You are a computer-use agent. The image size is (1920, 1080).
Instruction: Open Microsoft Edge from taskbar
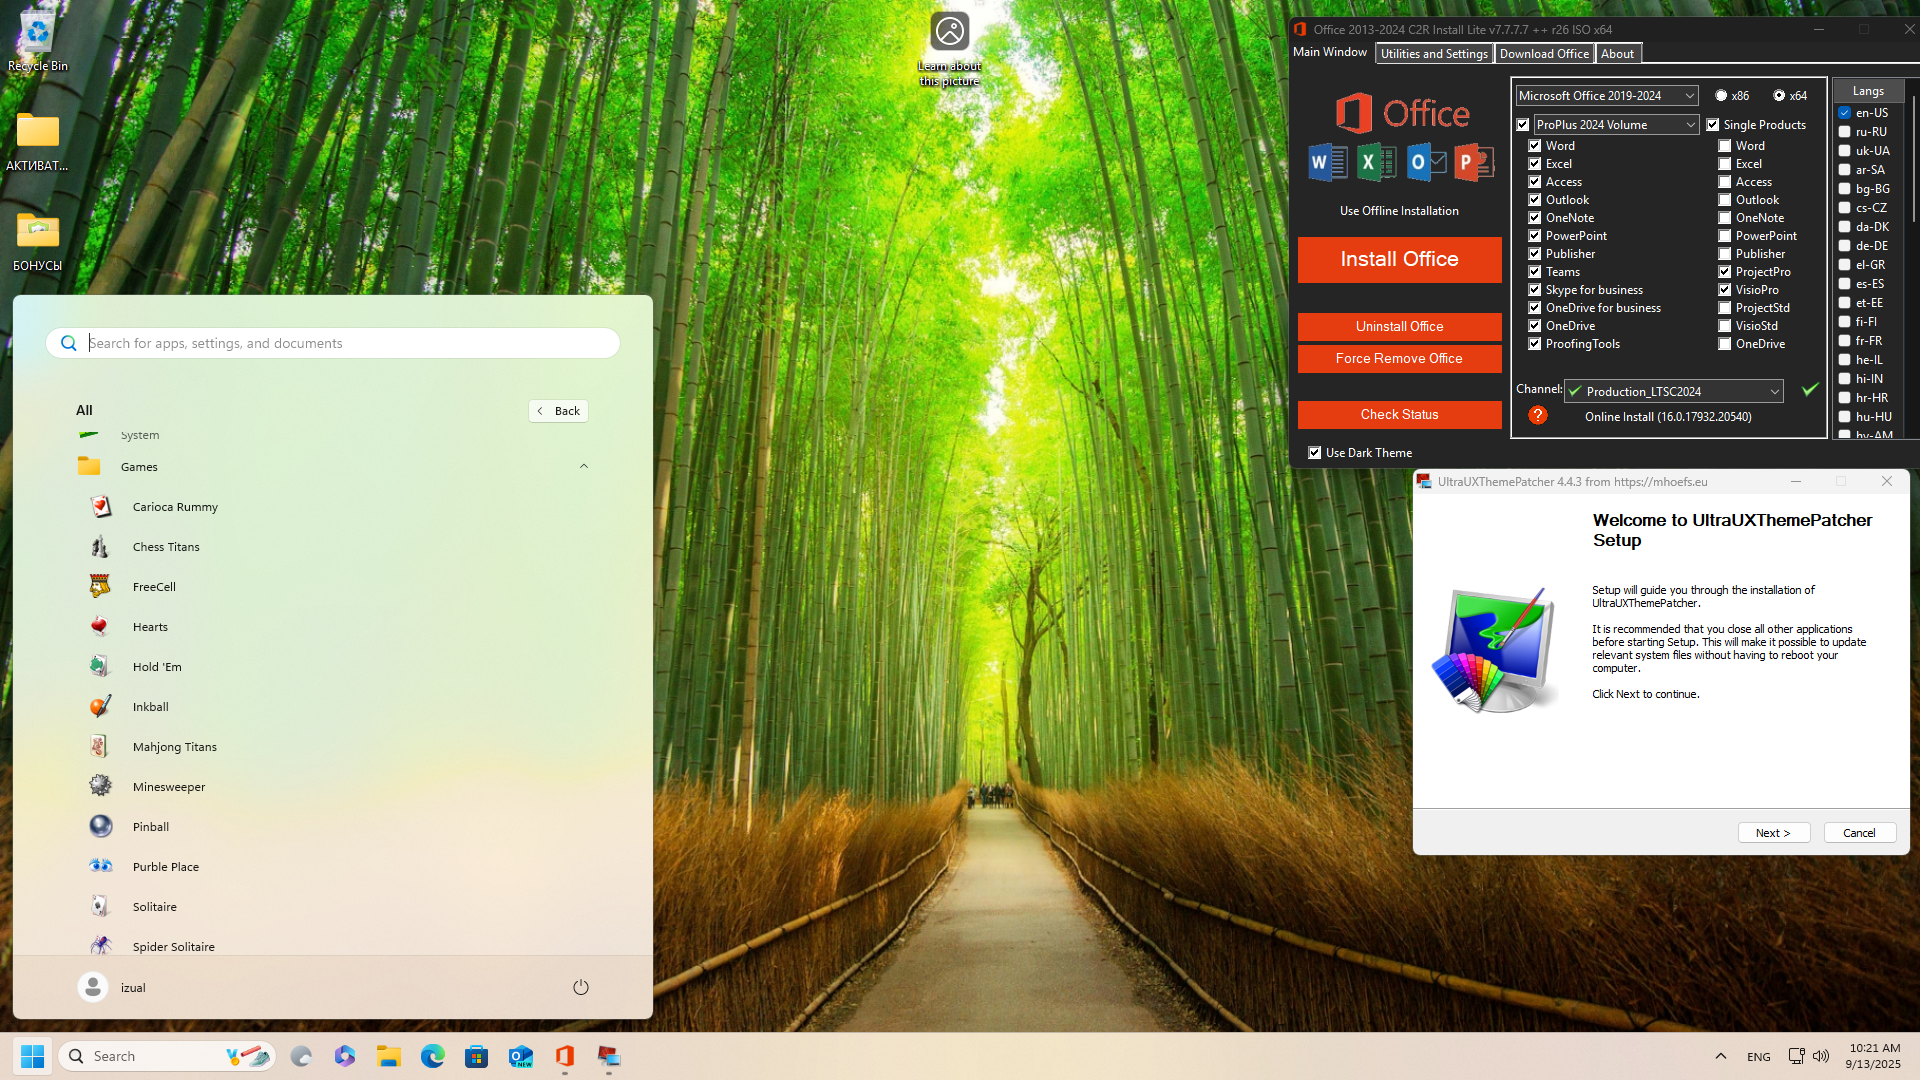point(432,1056)
